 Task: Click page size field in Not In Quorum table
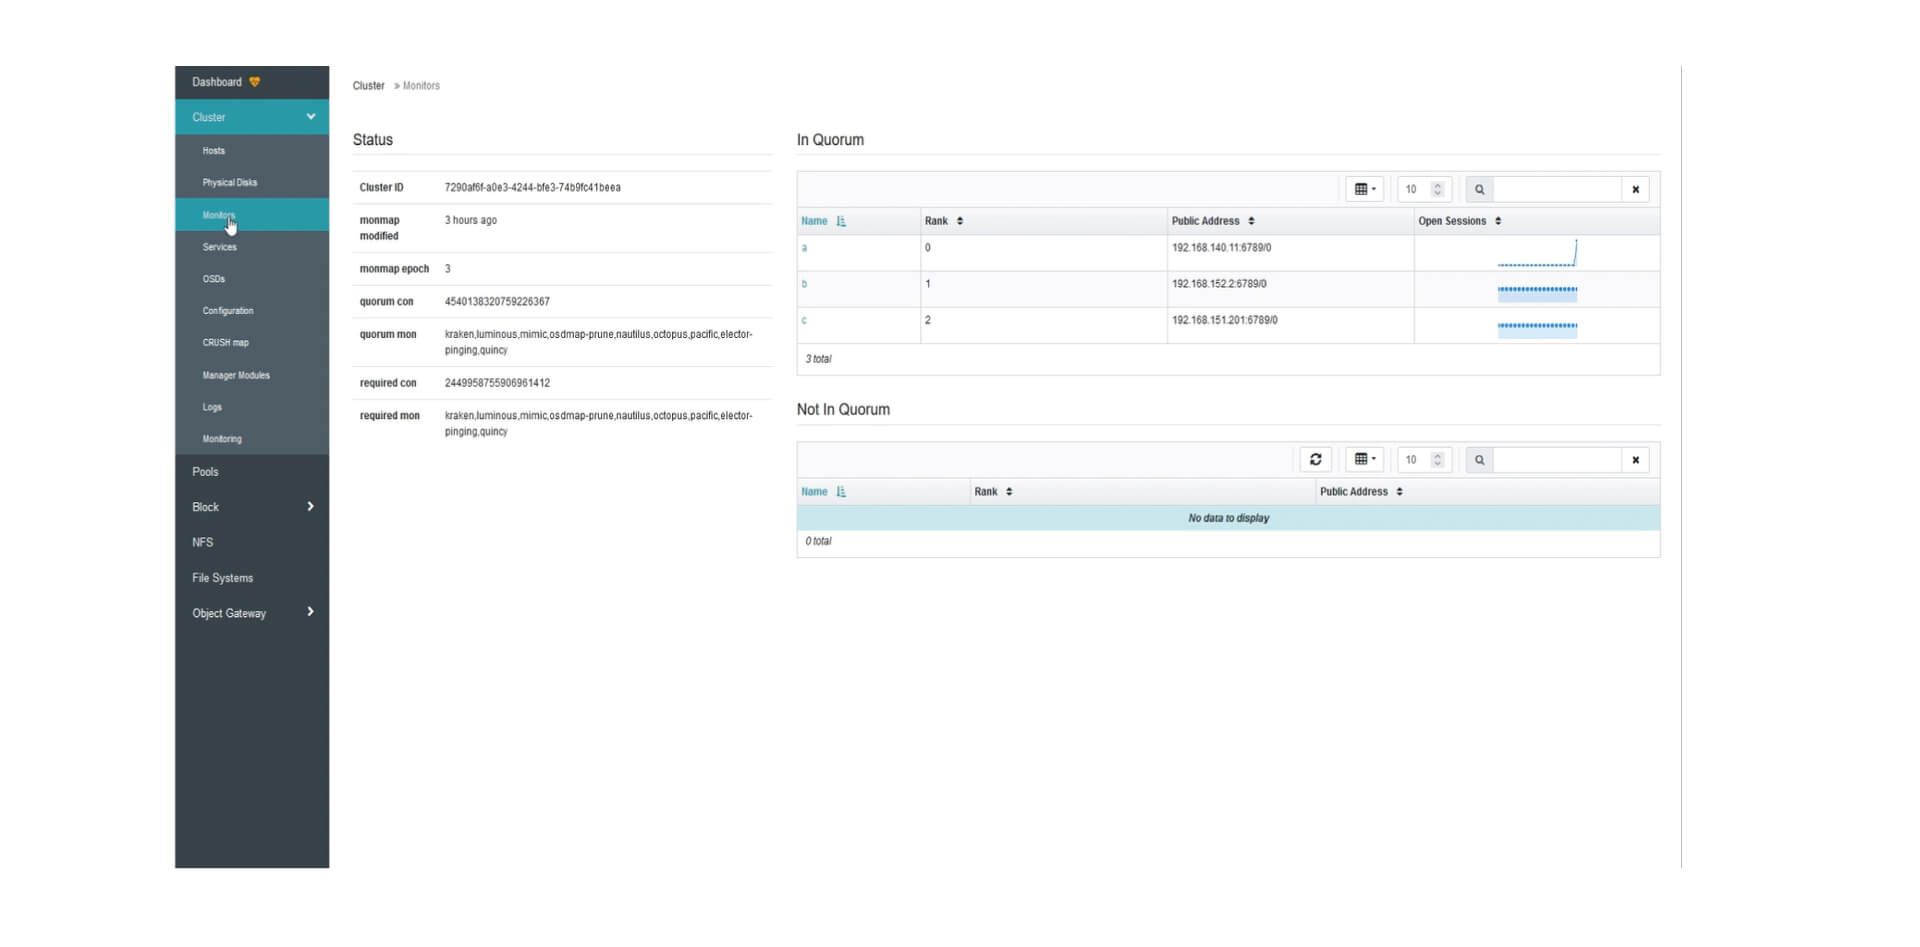[x=1414, y=460]
